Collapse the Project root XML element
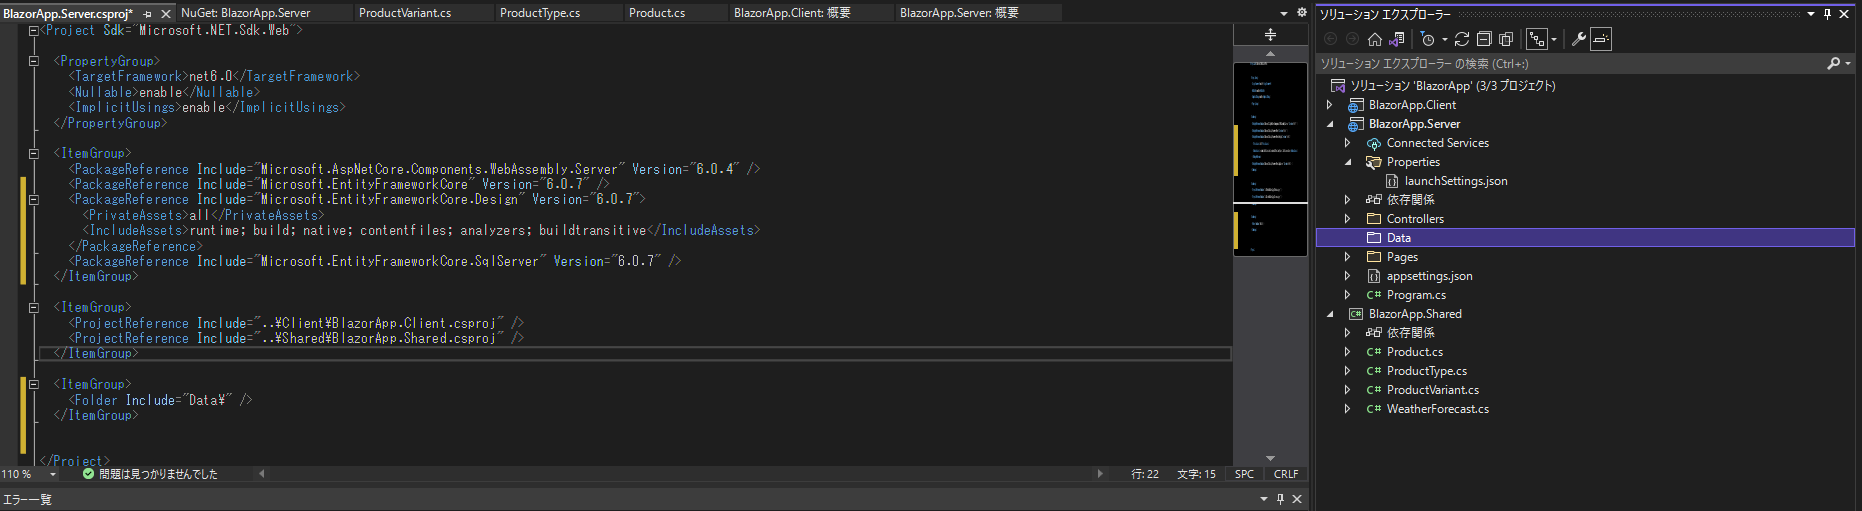 click(33, 31)
